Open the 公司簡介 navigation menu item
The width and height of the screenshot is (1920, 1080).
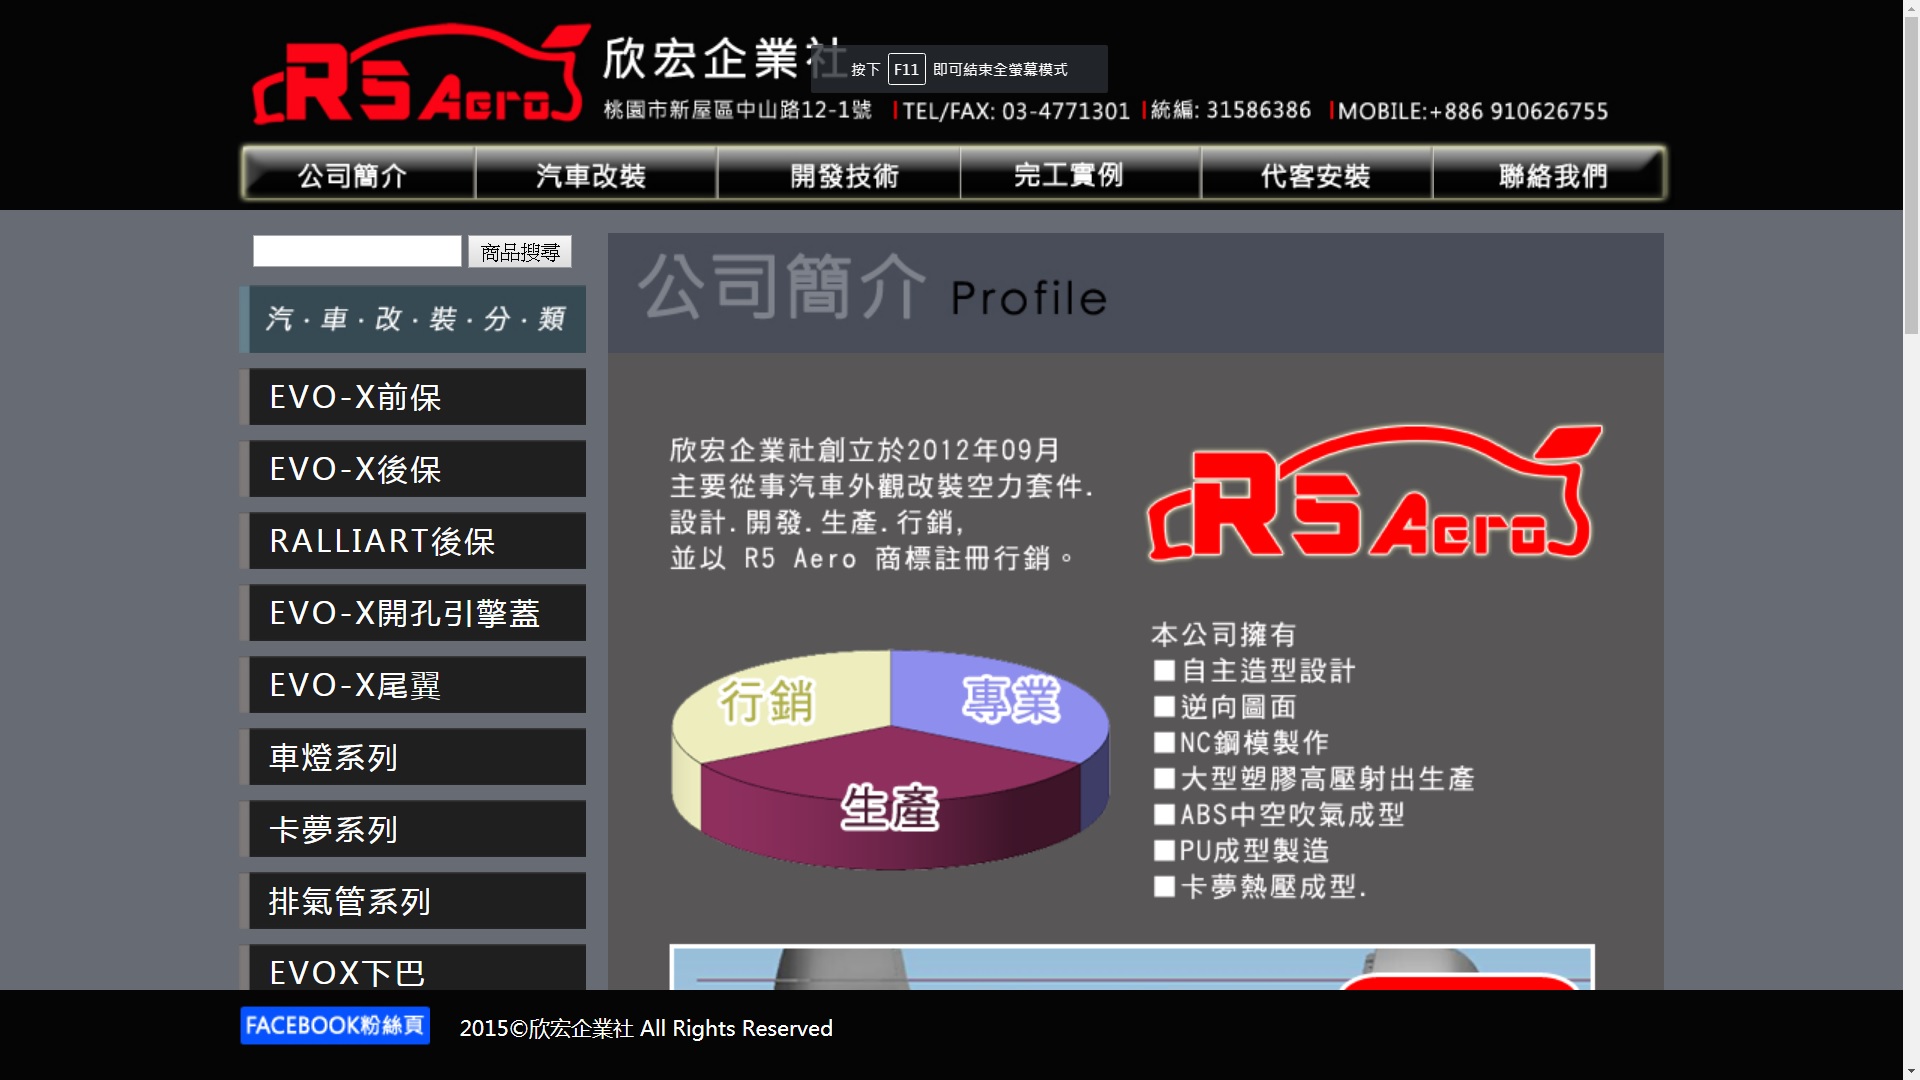(358, 175)
